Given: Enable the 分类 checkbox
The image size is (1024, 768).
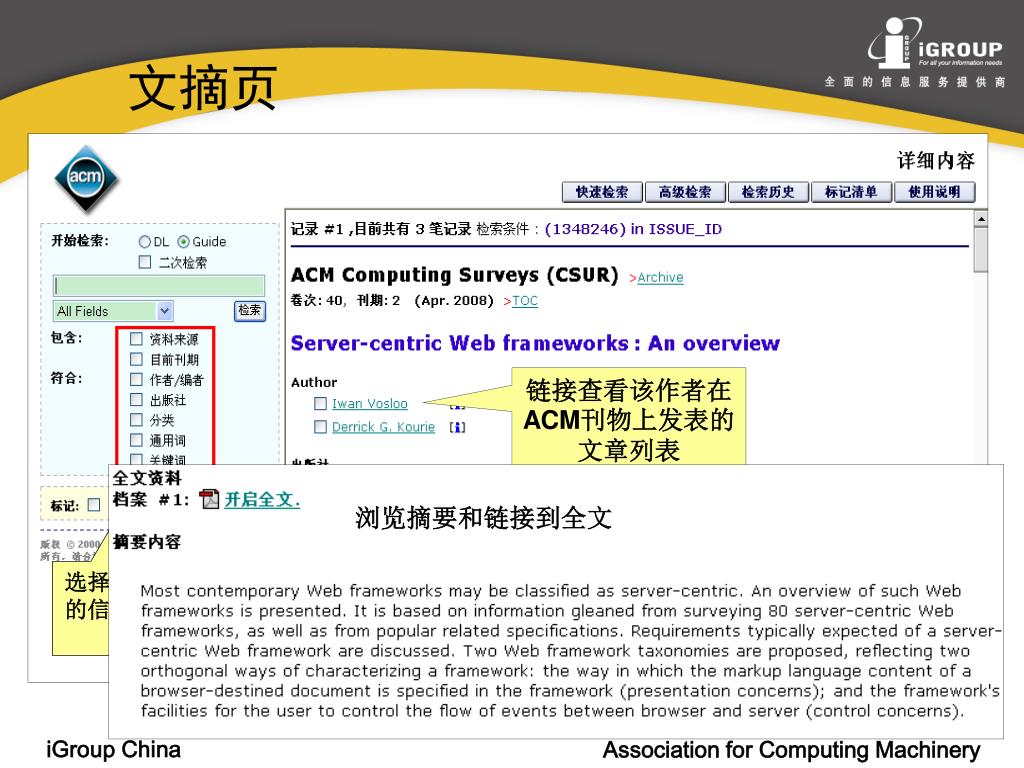Looking at the screenshot, I should click(x=136, y=419).
